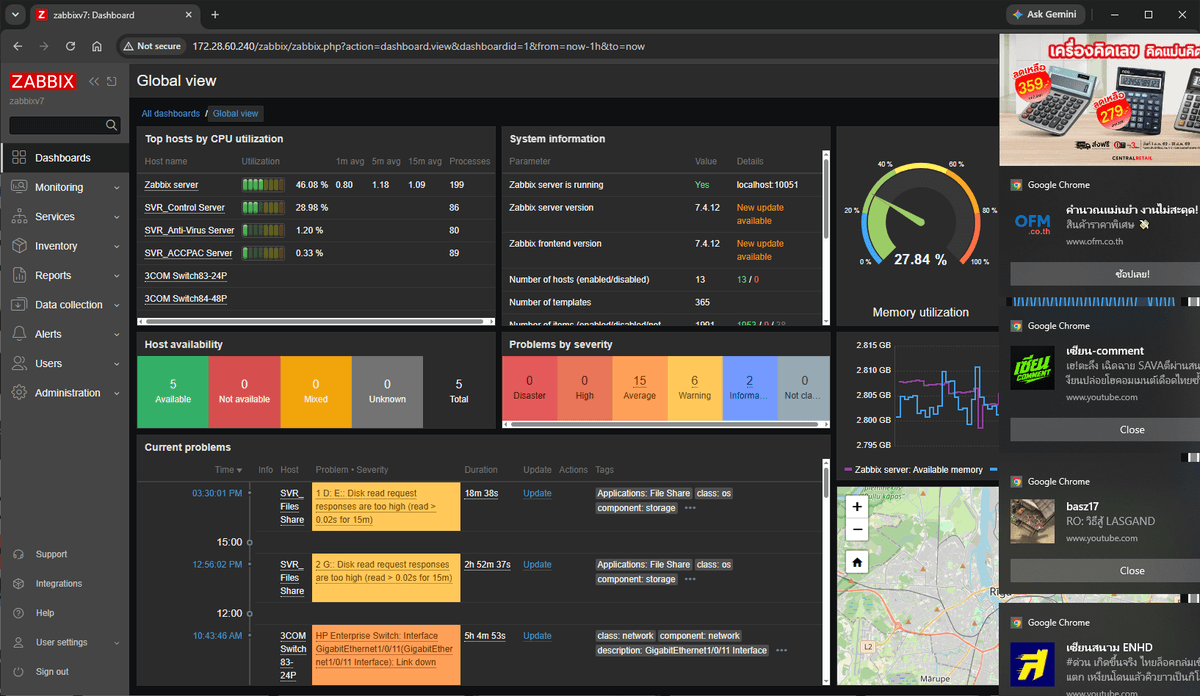Viewport: 1200px width, 696px height.
Task: Select Dashboards in the sidebar
Action: tap(64, 158)
